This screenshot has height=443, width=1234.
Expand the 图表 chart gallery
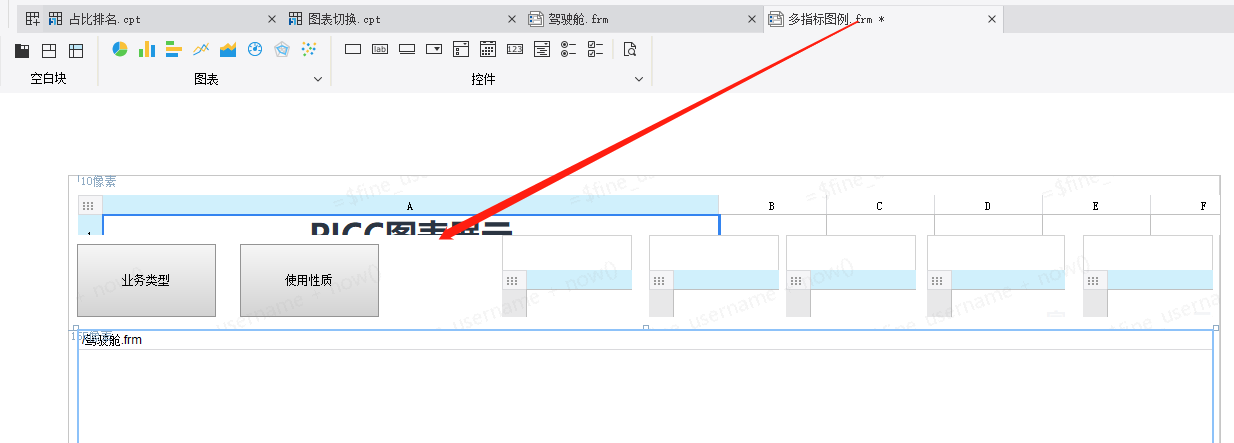318,79
